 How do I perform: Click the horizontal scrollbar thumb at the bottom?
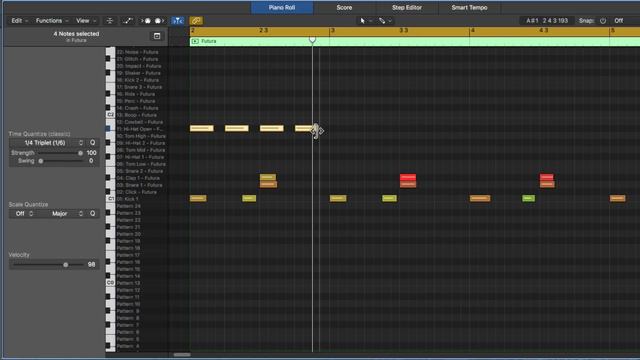point(182,355)
